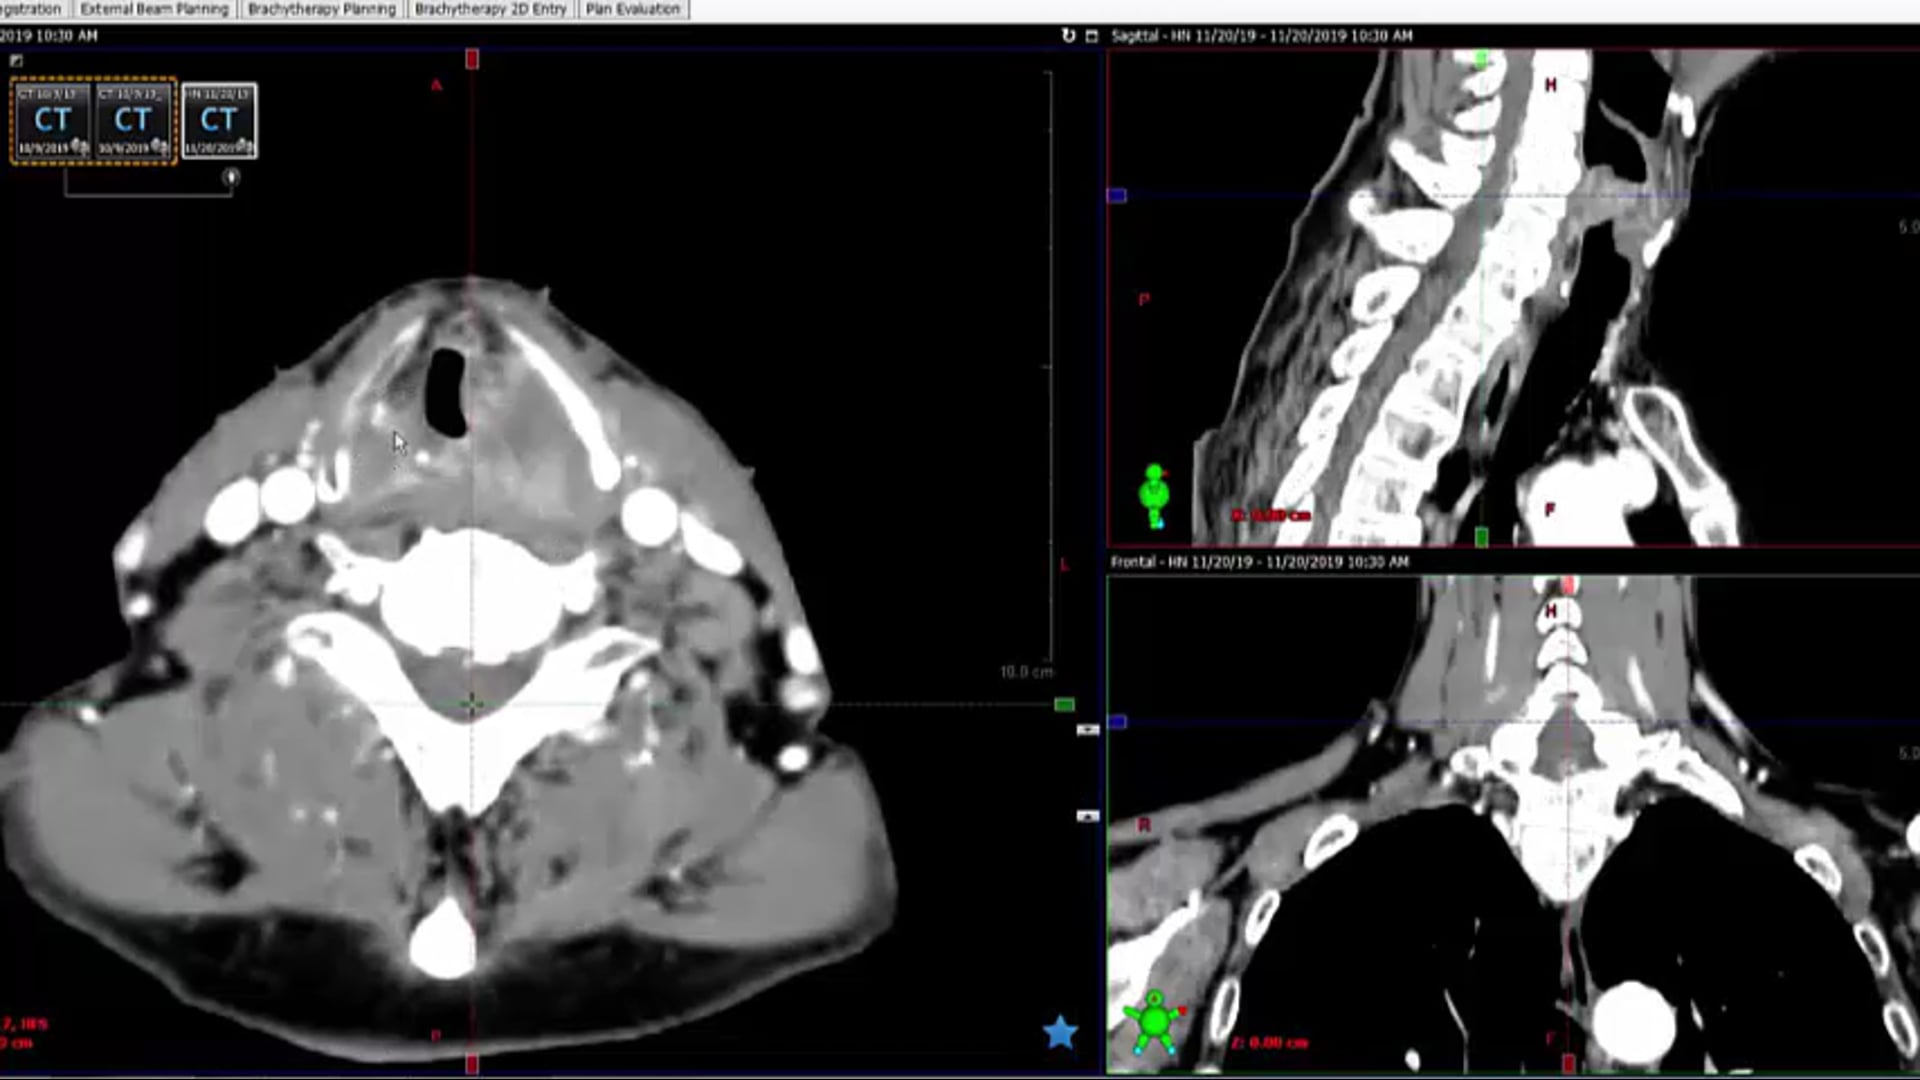The height and width of the screenshot is (1080, 1920).
Task: Click the expand-view square icon next to the Sagittal header
Action: point(1092,35)
